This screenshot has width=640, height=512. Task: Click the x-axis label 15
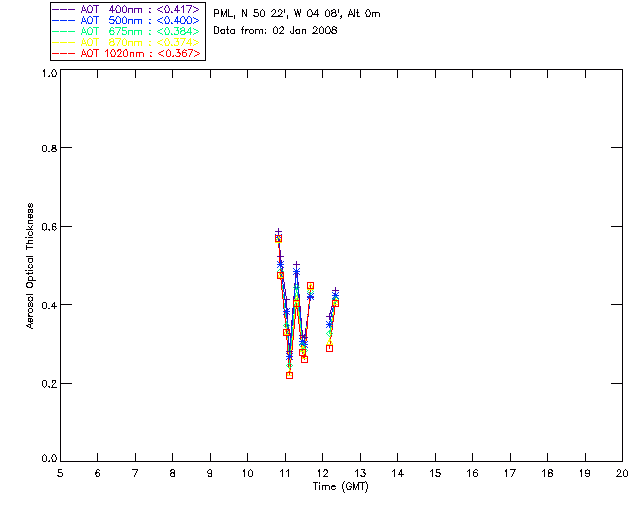pyautogui.click(x=435, y=473)
